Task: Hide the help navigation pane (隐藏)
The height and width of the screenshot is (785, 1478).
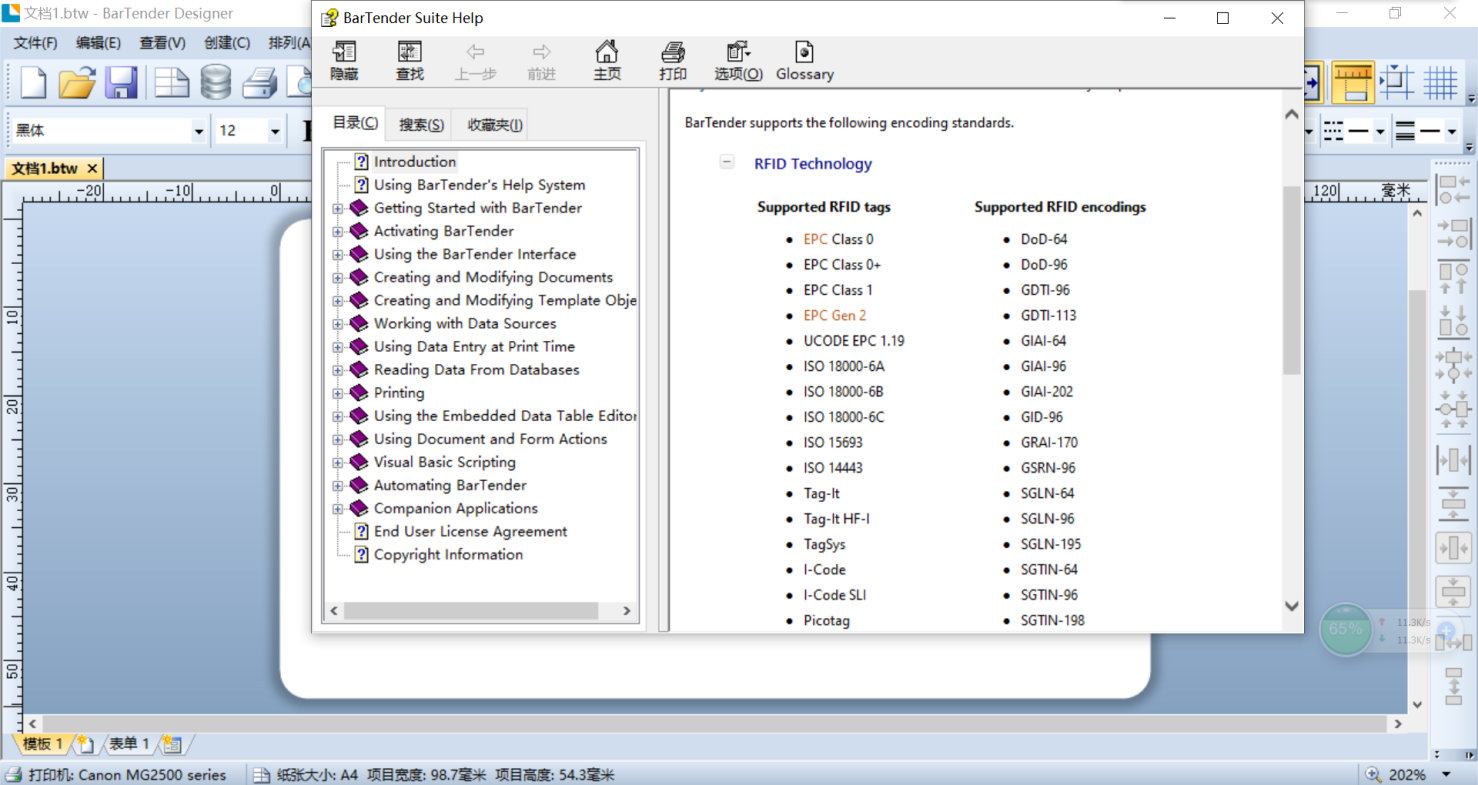Action: (x=344, y=61)
